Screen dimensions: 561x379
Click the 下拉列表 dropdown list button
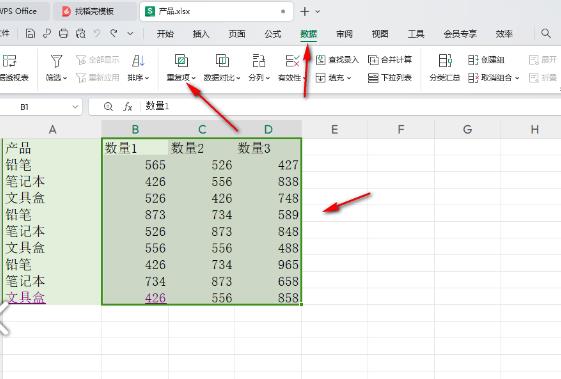point(390,78)
